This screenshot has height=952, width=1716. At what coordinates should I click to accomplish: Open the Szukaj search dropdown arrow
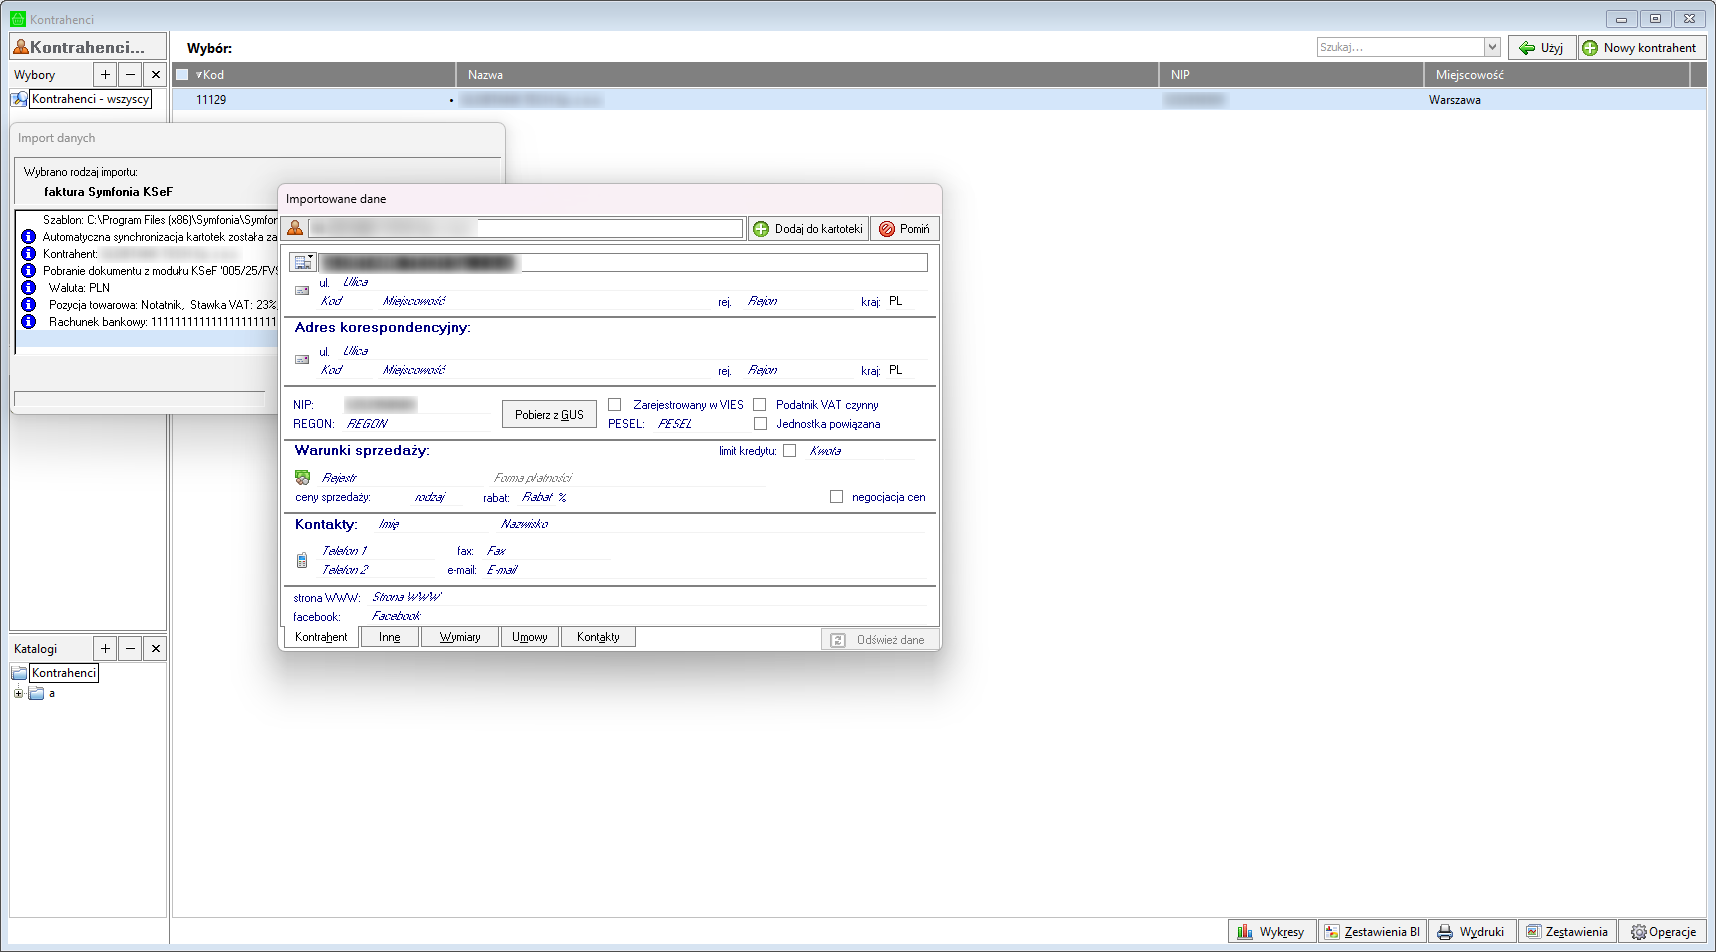1492,47
